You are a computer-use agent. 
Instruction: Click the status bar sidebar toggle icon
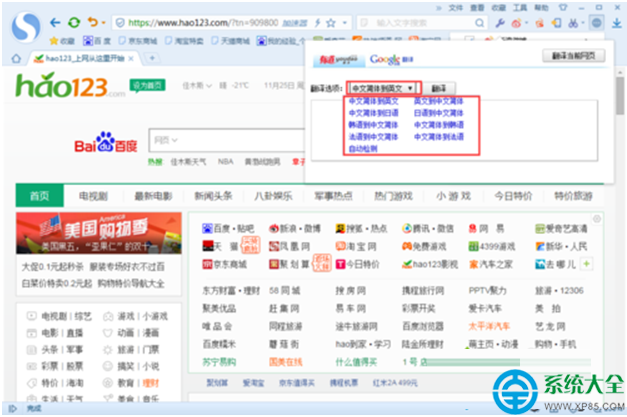[x=13, y=408]
